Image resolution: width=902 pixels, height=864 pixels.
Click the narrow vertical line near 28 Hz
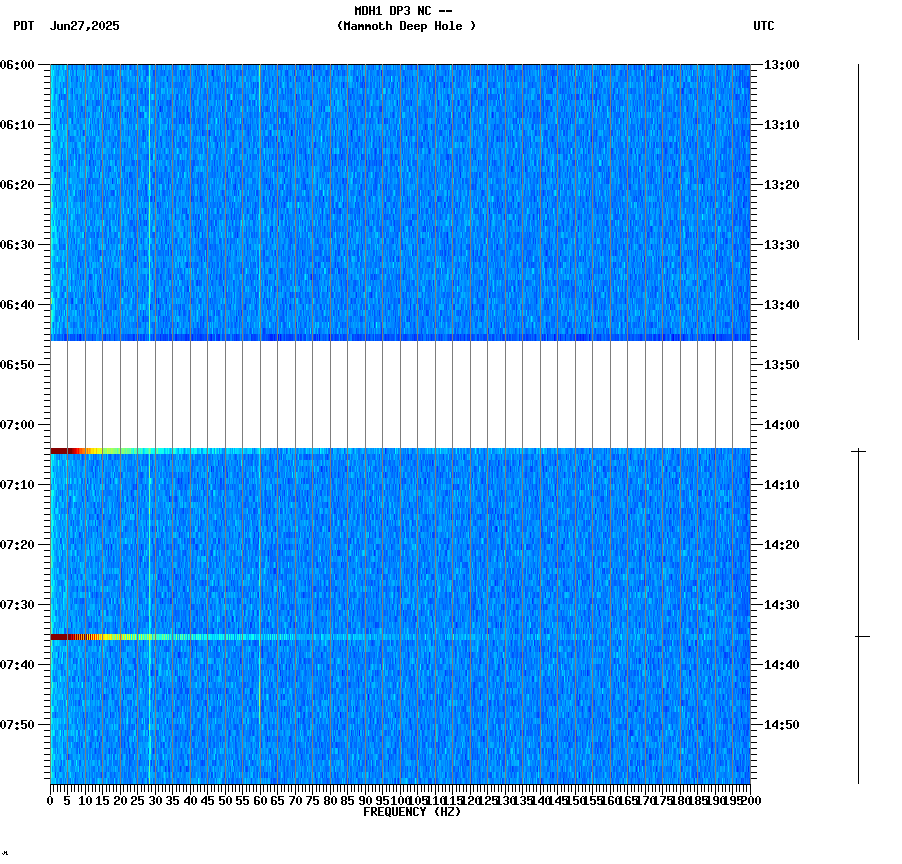[x=149, y=200]
